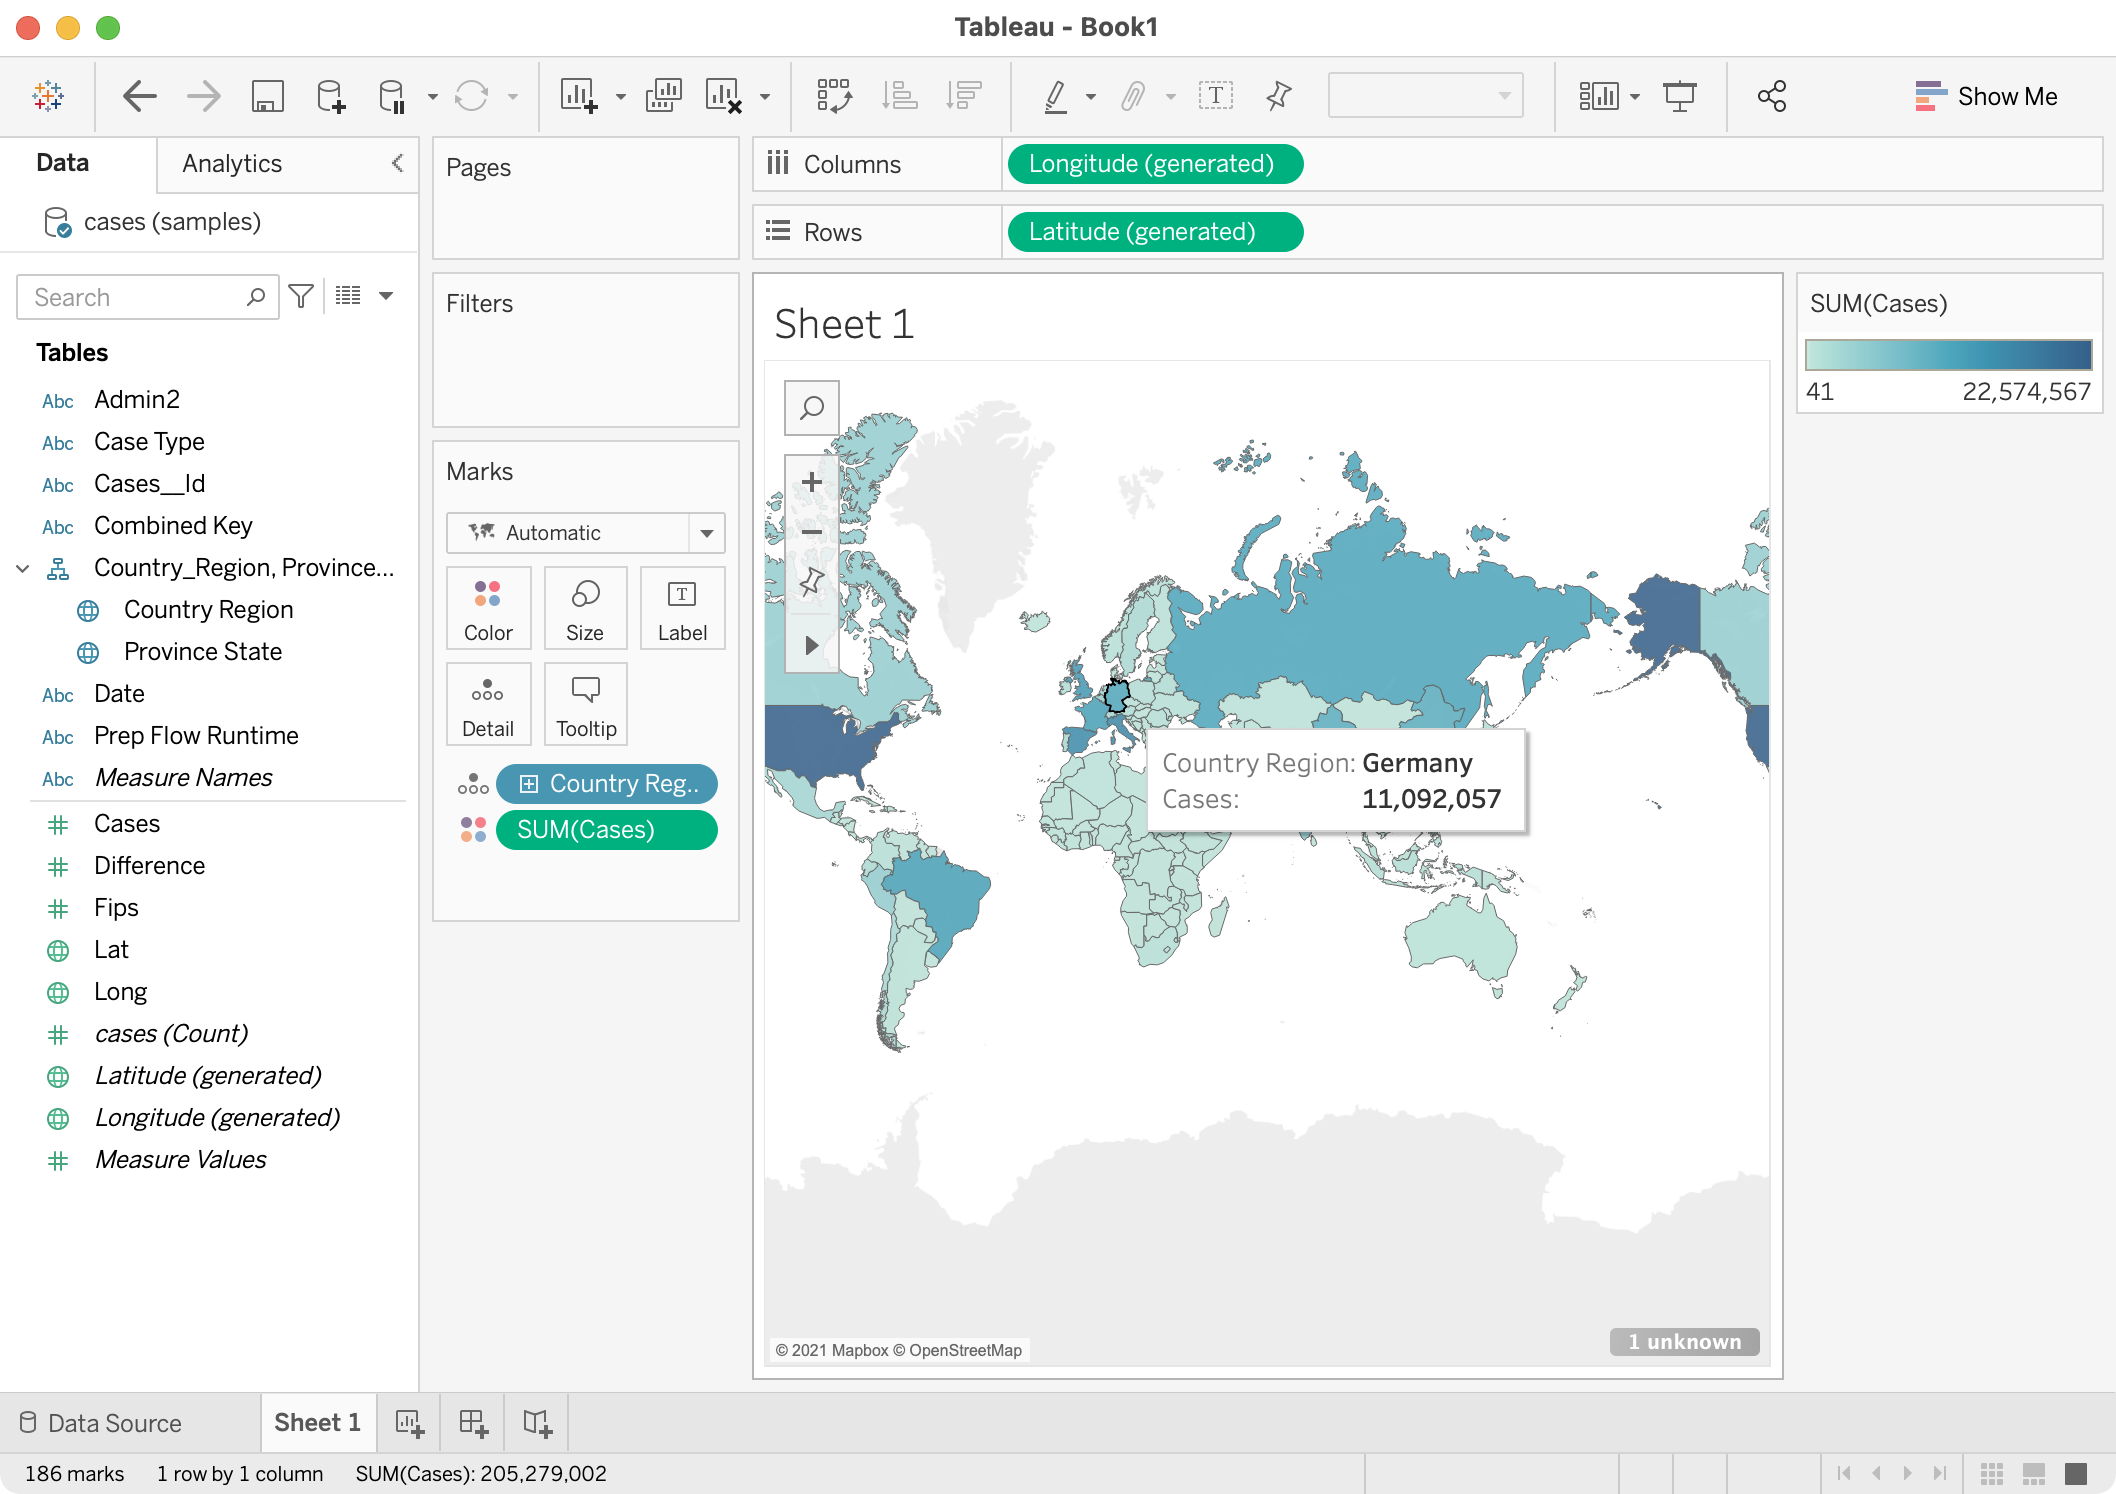Screen dimensions: 2116x1494
Task: Click the New Dashboard icon at bottom
Action: (x=473, y=1423)
